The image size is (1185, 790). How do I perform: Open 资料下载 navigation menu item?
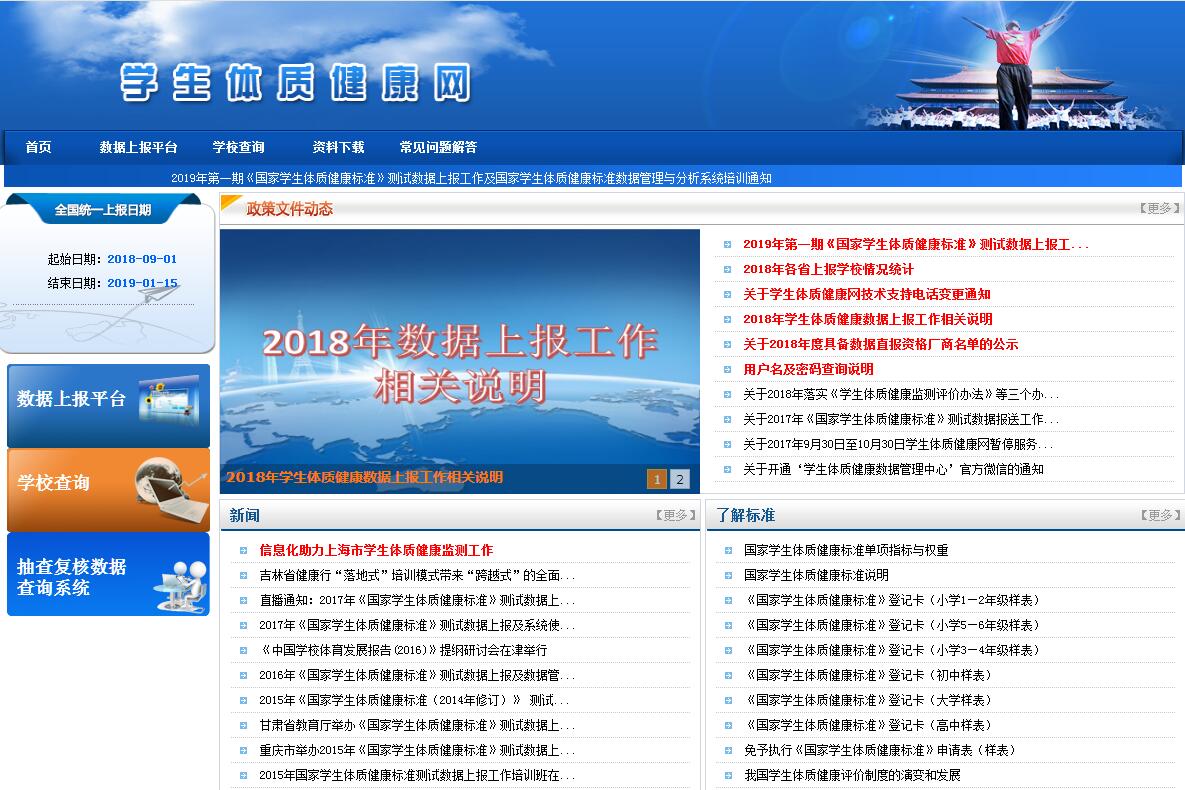(338, 147)
